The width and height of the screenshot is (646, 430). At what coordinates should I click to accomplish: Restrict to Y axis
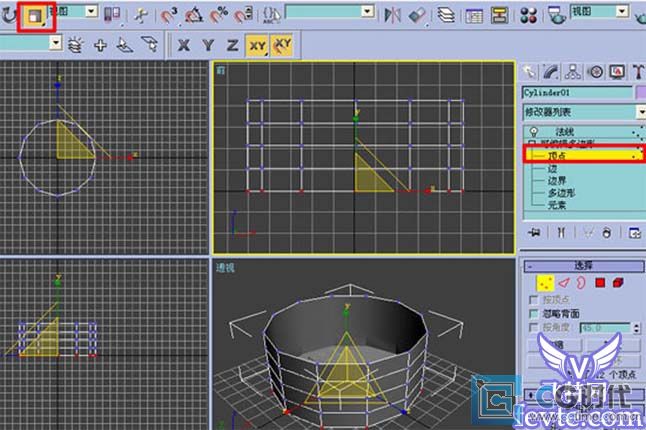(208, 44)
